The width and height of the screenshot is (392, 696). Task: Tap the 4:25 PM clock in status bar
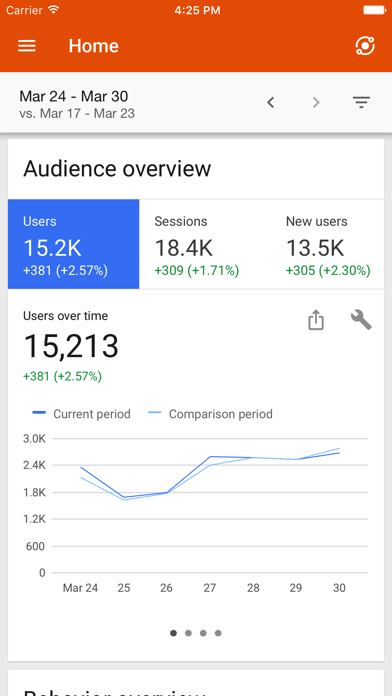click(x=197, y=10)
